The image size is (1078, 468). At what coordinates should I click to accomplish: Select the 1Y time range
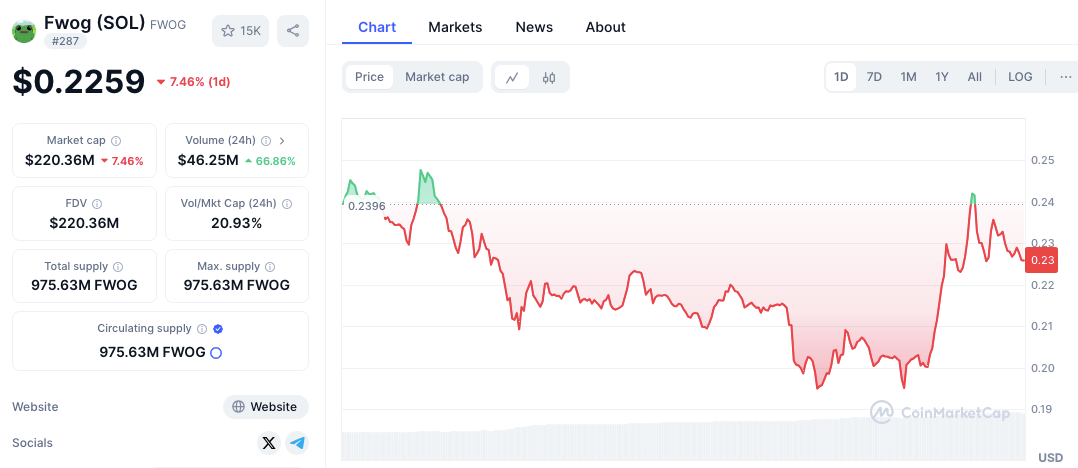tap(942, 77)
